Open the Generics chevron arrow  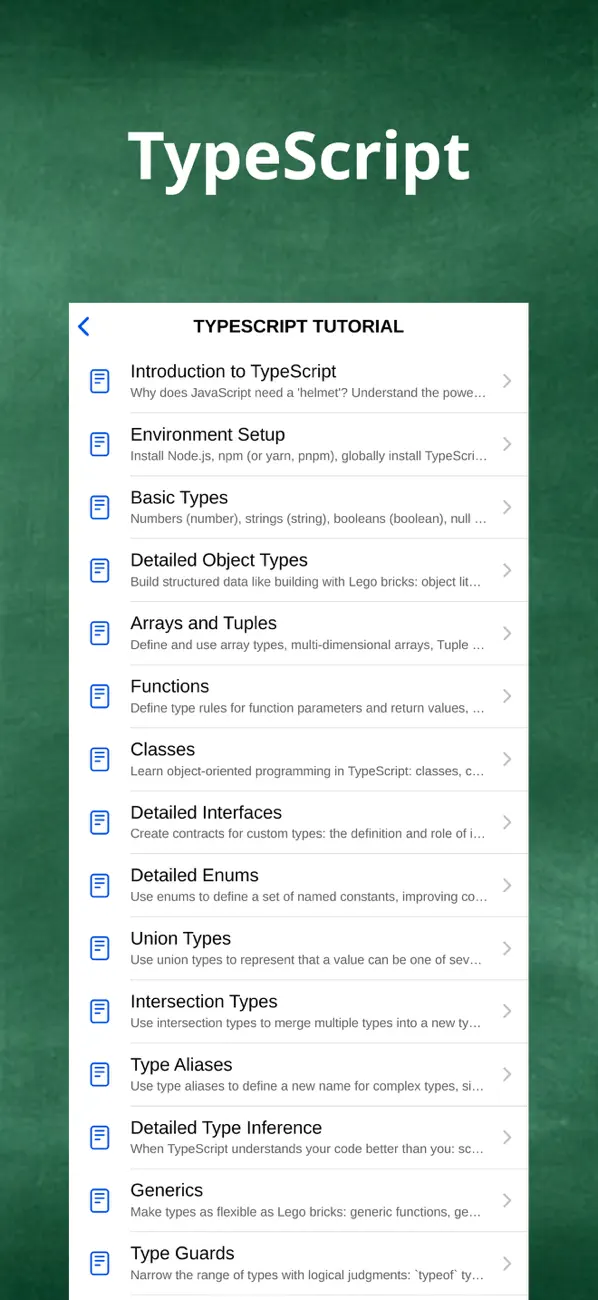point(507,1200)
